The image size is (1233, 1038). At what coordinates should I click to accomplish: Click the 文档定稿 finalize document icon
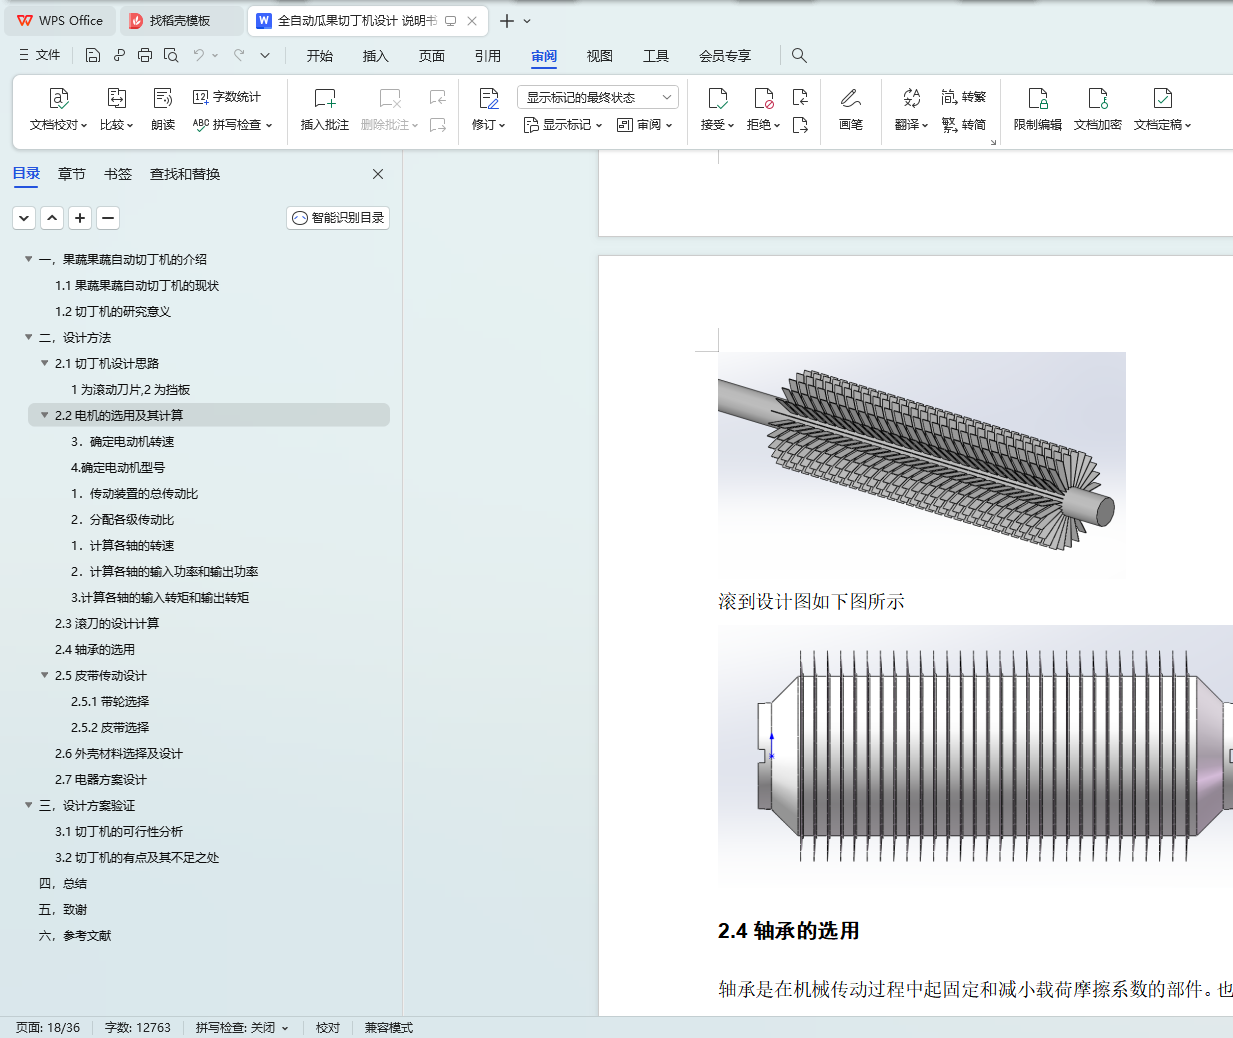tap(1162, 98)
